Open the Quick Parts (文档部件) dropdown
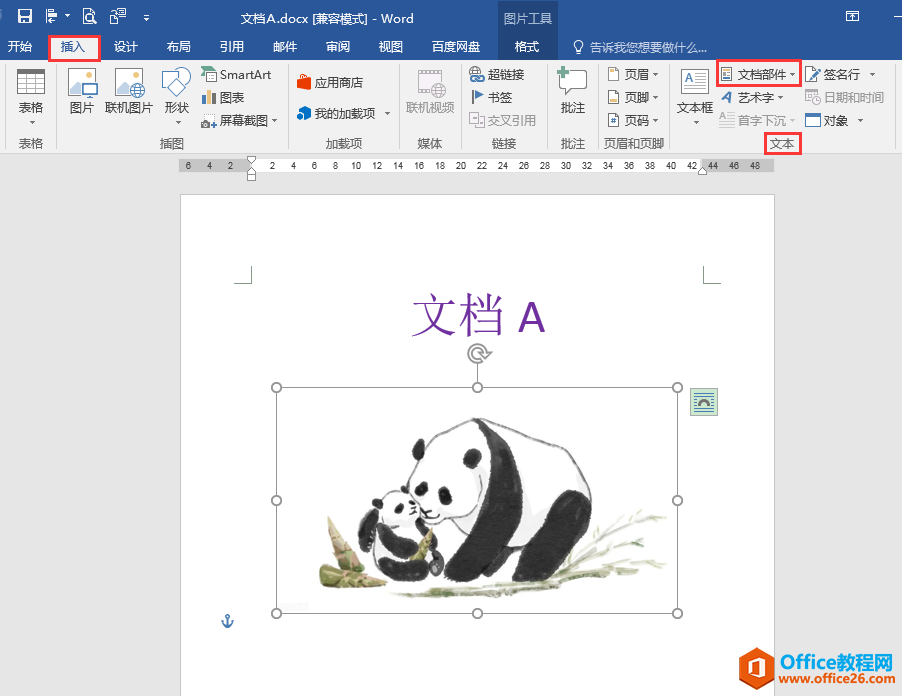 click(x=758, y=74)
